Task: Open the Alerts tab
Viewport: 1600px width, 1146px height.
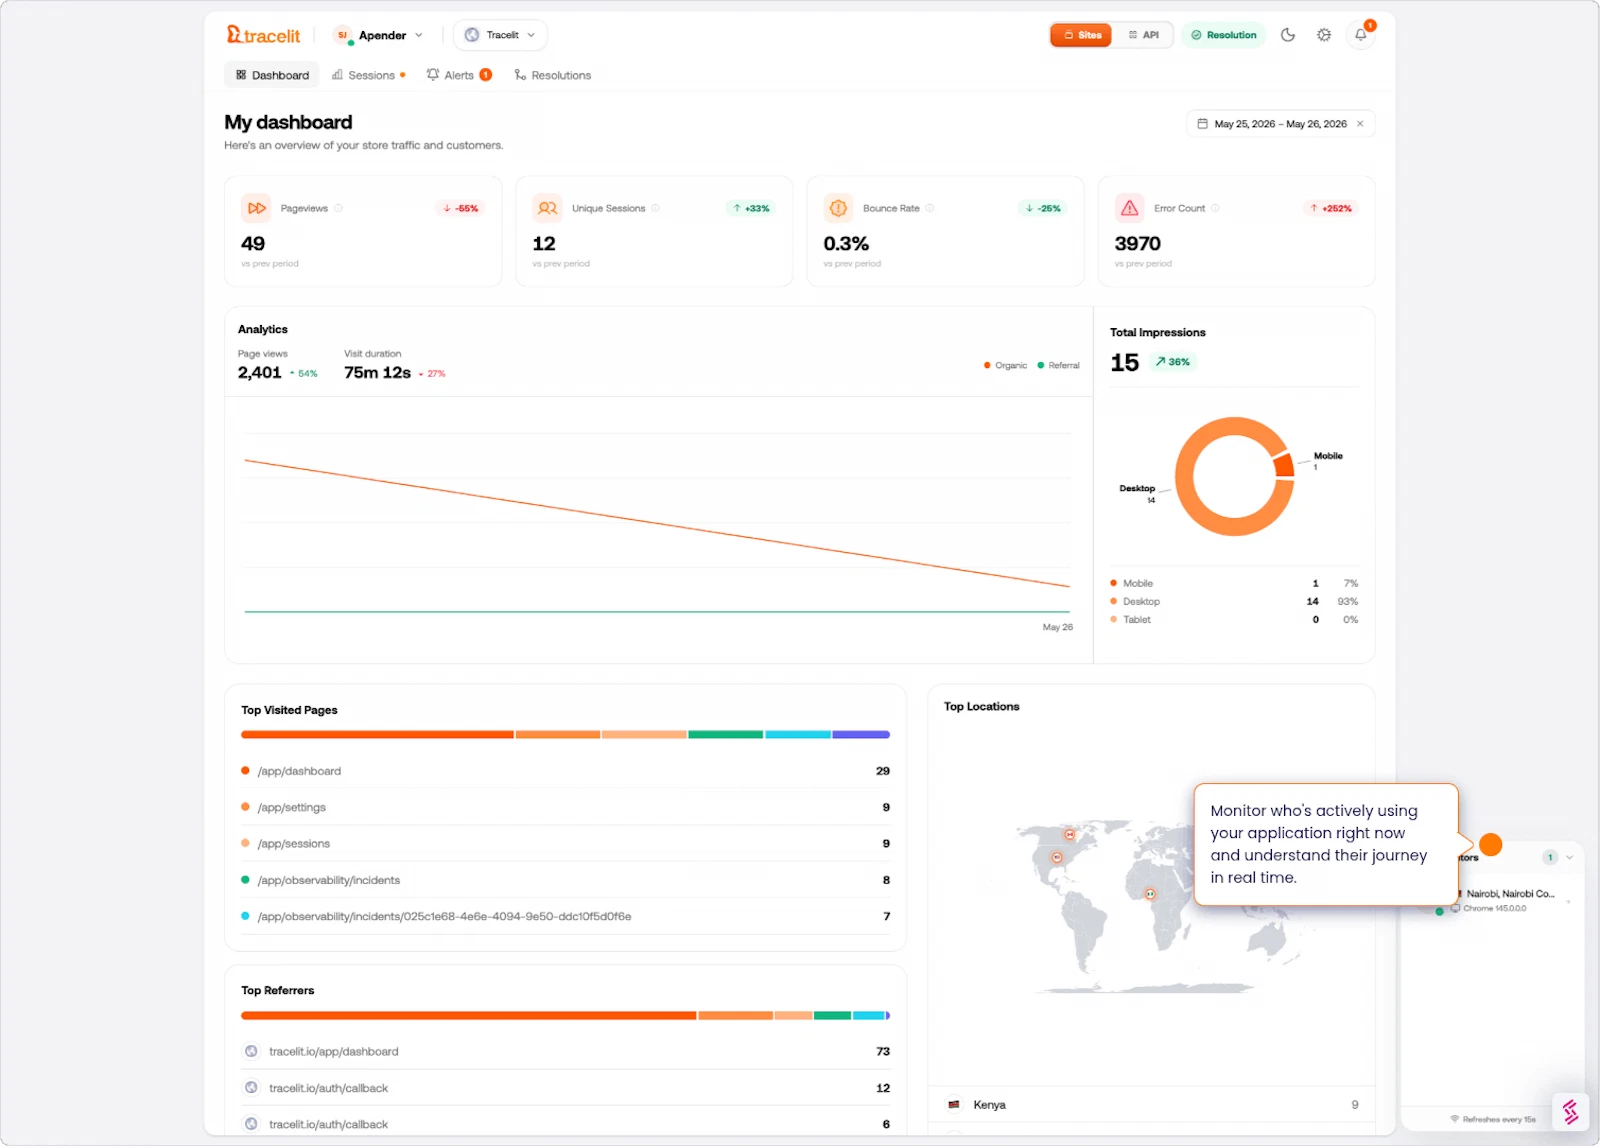Action: point(459,75)
